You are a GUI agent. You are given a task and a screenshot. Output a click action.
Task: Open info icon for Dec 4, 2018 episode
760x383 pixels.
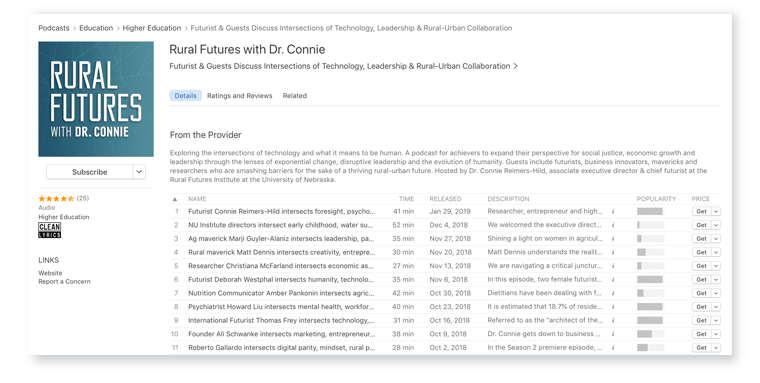(x=613, y=225)
